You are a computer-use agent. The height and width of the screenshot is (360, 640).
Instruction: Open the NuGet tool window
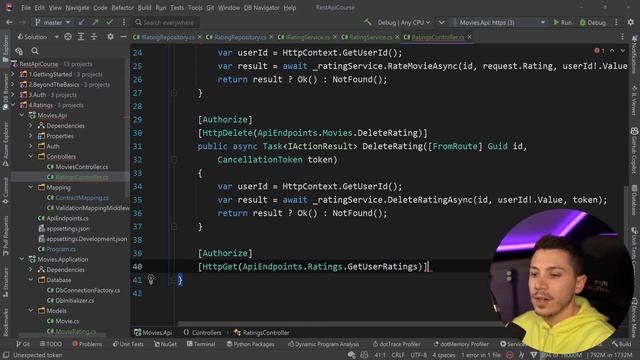(x=165, y=344)
